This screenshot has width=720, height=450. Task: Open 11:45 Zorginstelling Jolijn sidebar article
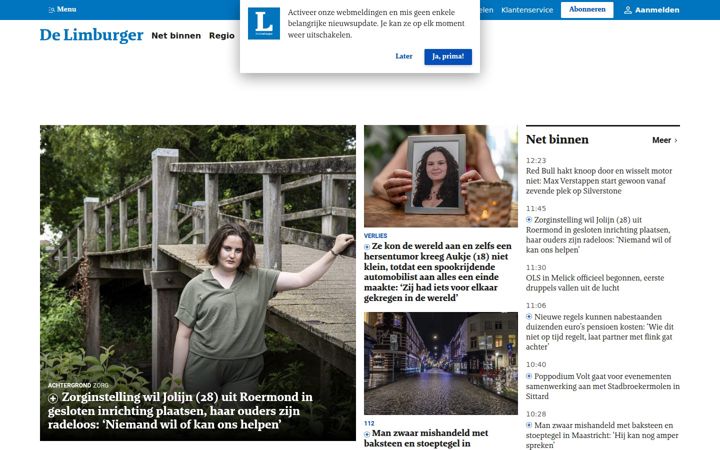tap(598, 235)
